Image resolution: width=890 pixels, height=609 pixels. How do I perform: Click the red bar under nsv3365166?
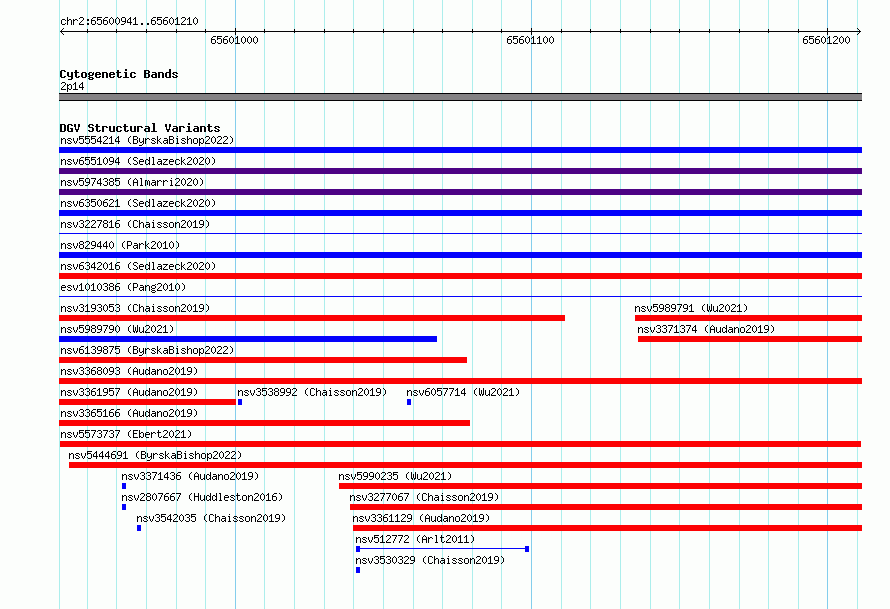265,423
